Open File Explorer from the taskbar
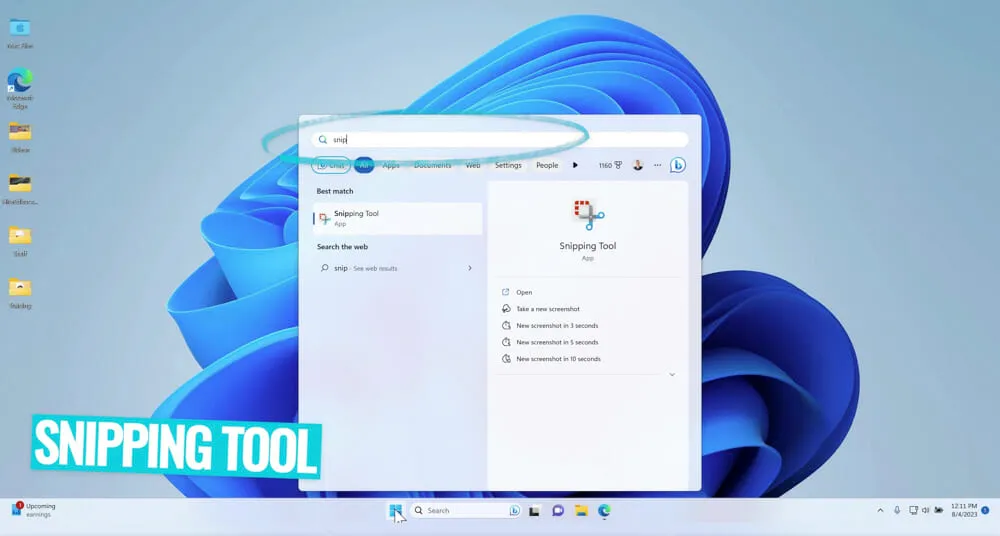 pyautogui.click(x=581, y=511)
